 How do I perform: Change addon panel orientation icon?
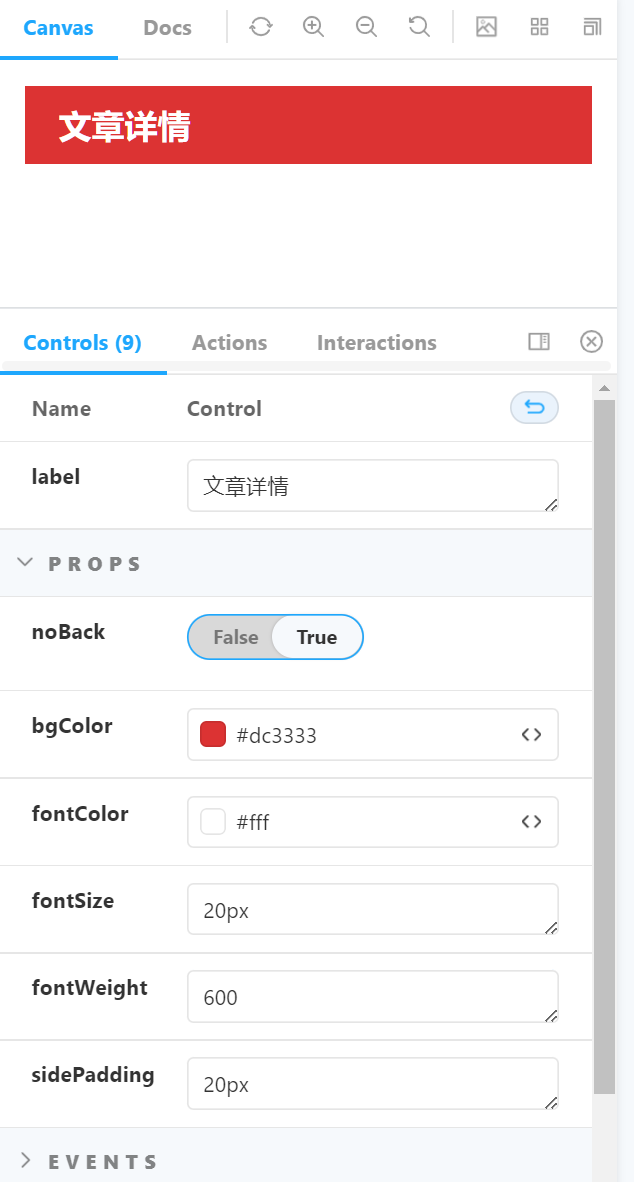click(539, 342)
